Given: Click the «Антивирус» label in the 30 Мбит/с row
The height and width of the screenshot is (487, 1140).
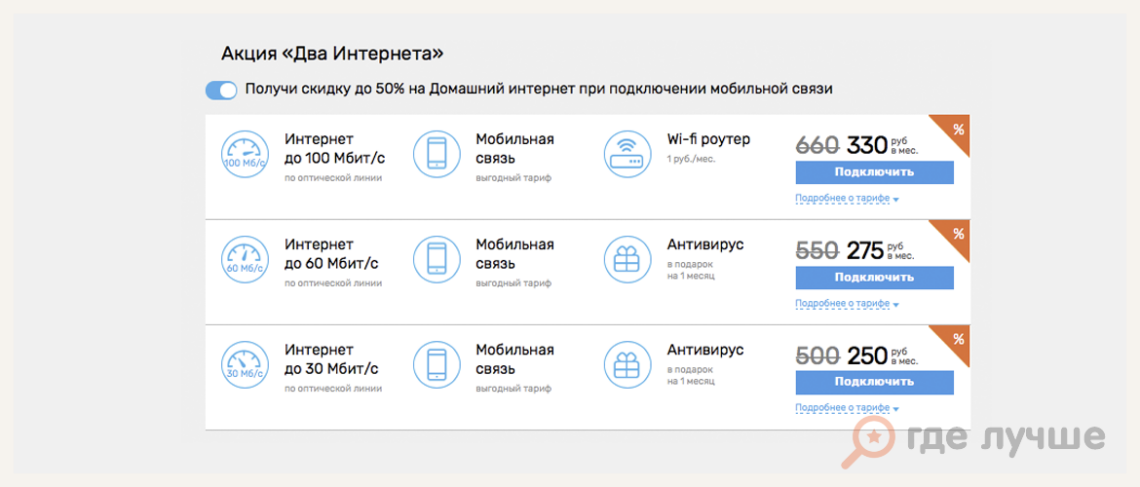Looking at the screenshot, I should coord(705,350).
